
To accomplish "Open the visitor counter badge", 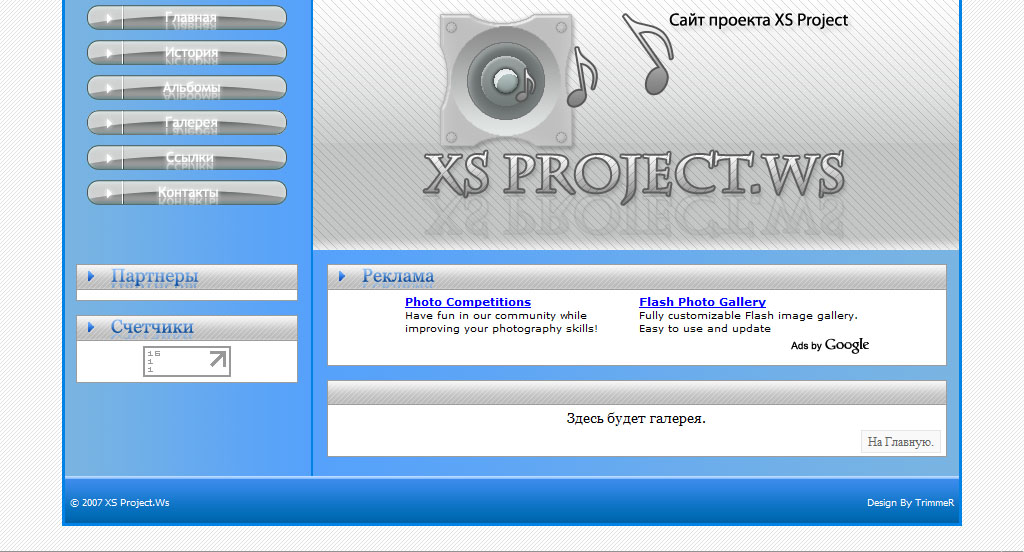I will tap(187, 361).
